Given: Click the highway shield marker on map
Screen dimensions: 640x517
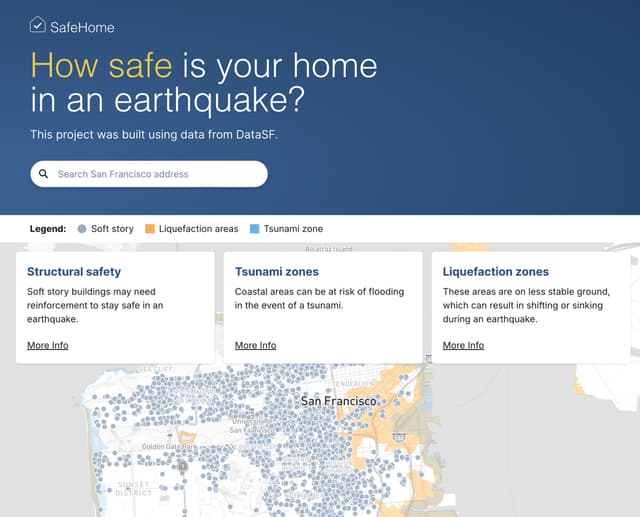Looking at the screenshot, I should coord(182,466).
